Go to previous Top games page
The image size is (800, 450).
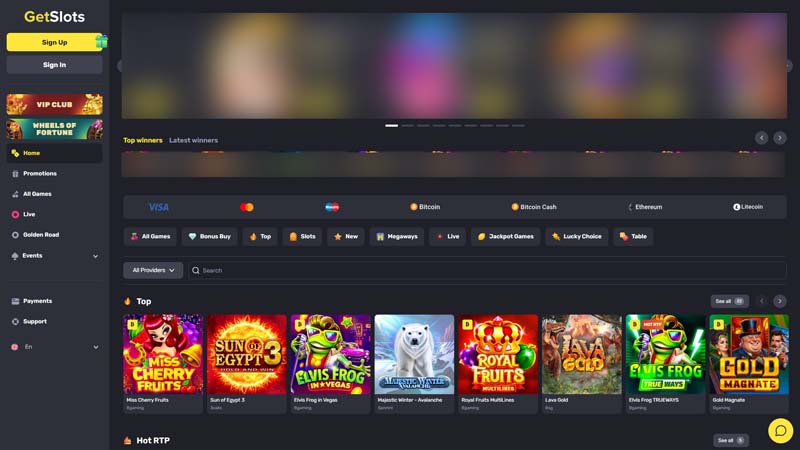pyautogui.click(x=762, y=302)
